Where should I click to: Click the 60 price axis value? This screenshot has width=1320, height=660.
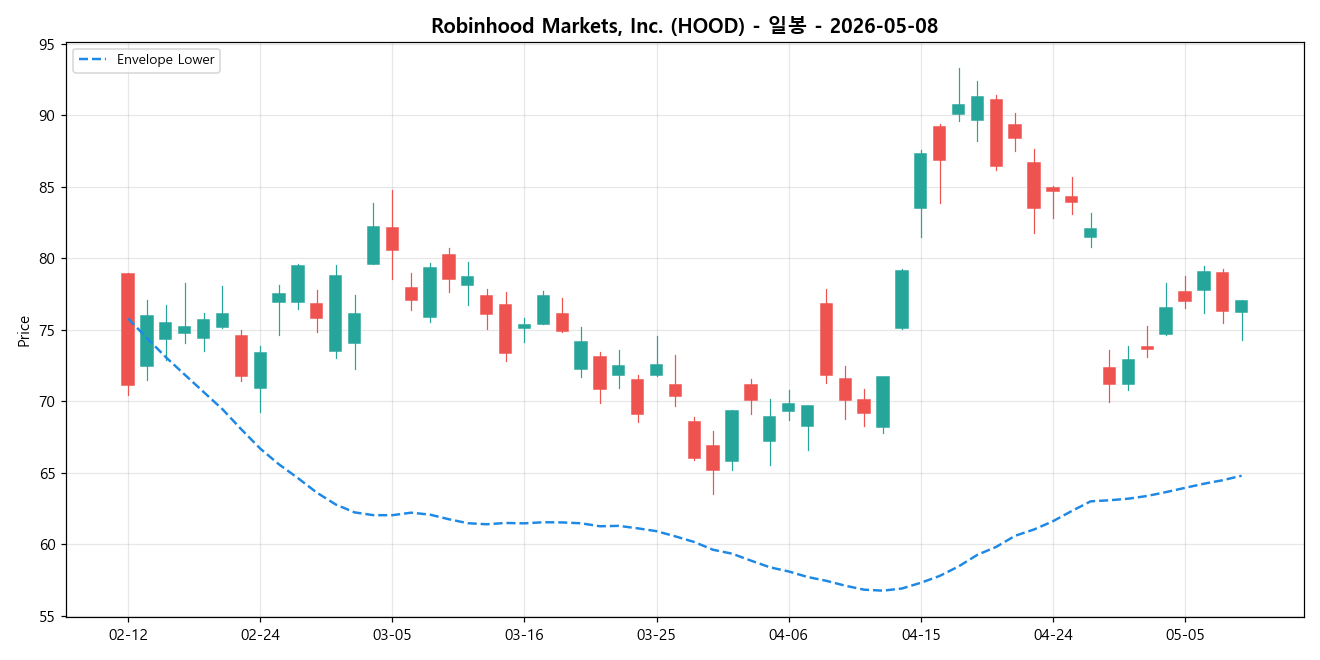[48, 545]
